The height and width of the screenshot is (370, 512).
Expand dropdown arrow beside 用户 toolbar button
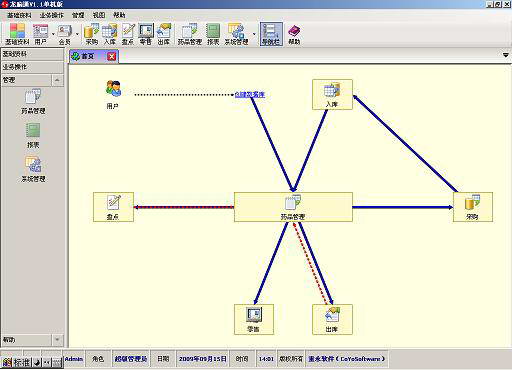point(53,34)
